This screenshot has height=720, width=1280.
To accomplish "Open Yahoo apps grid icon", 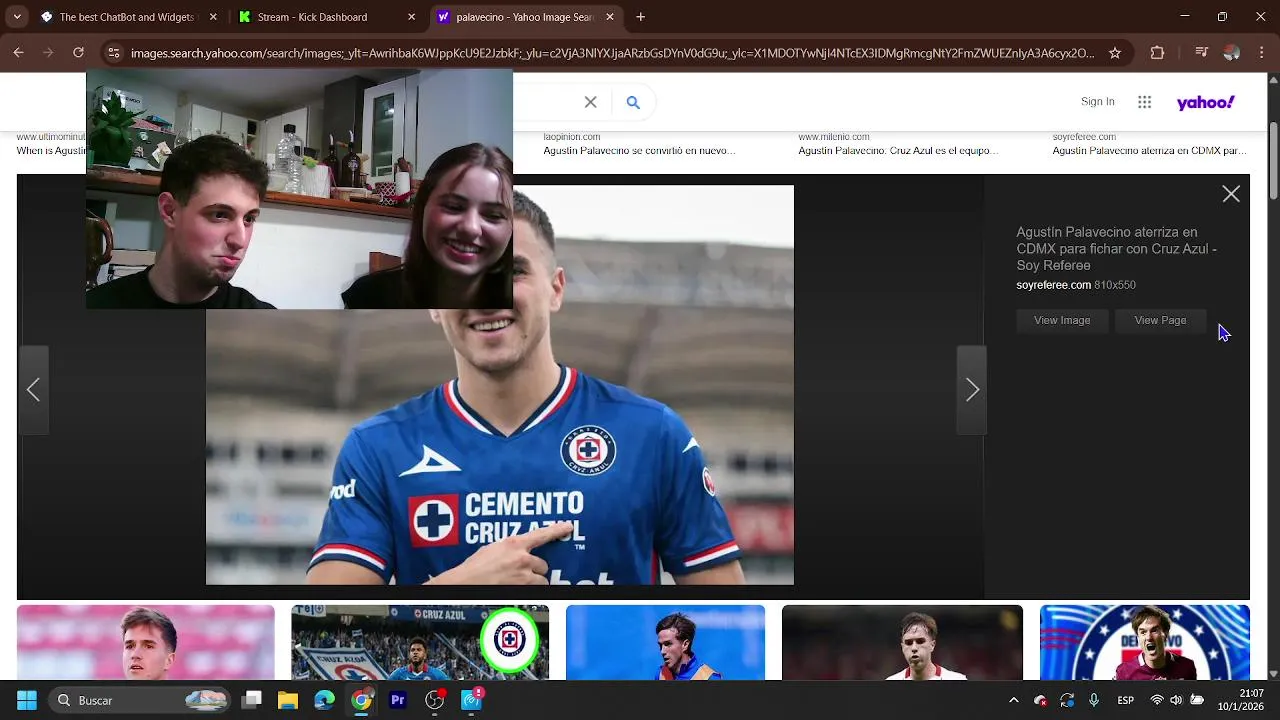I will [1145, 102].
